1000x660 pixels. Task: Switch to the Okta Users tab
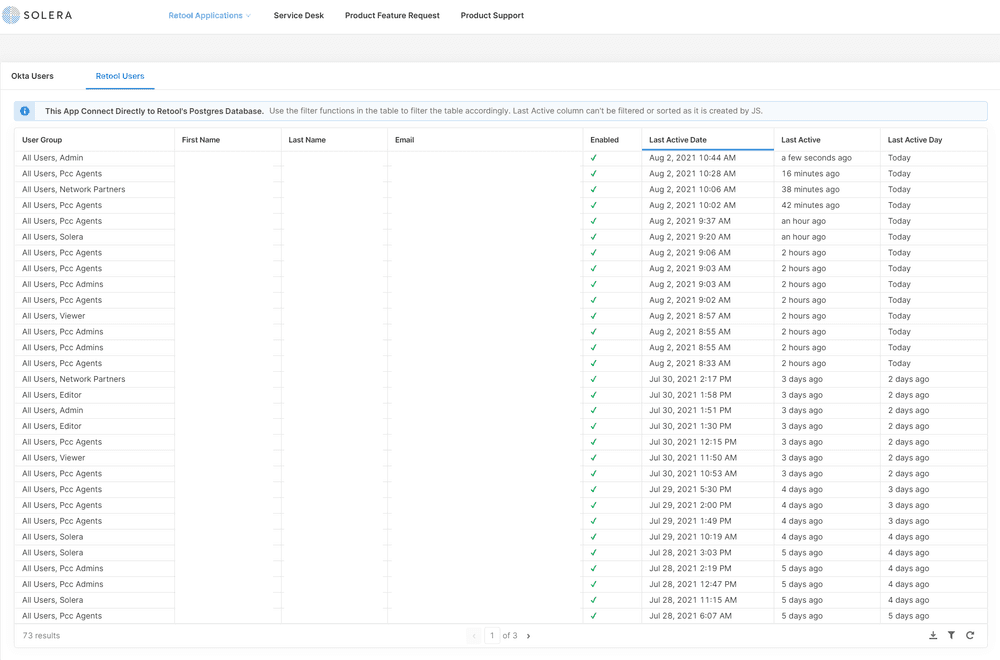click(x=32, y=75)
